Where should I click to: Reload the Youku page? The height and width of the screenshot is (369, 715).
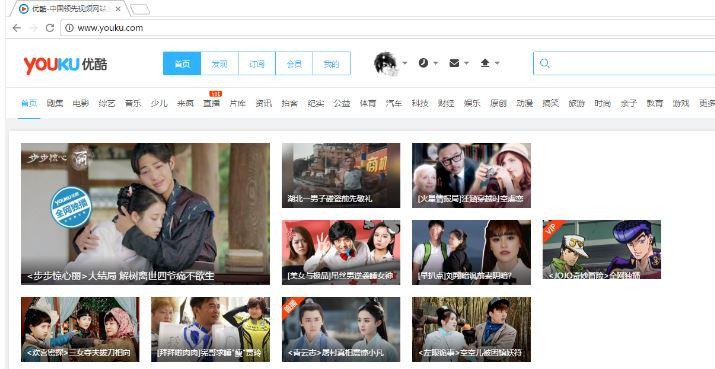(50, 28)
